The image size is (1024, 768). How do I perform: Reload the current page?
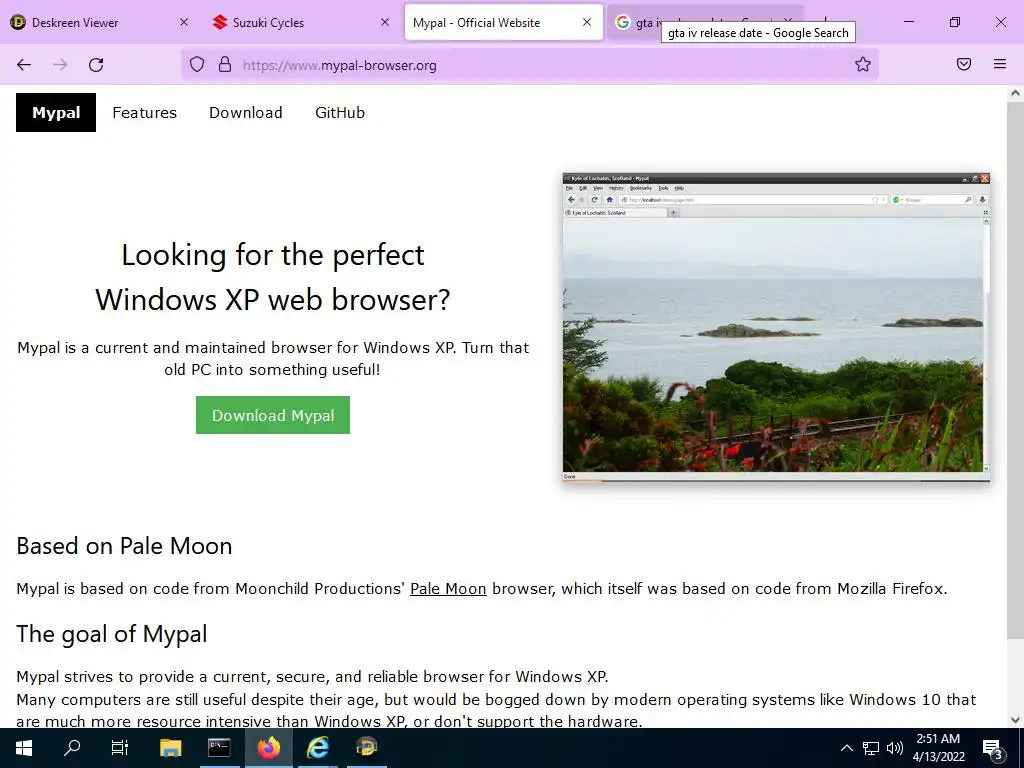click(x=96, y=65)
